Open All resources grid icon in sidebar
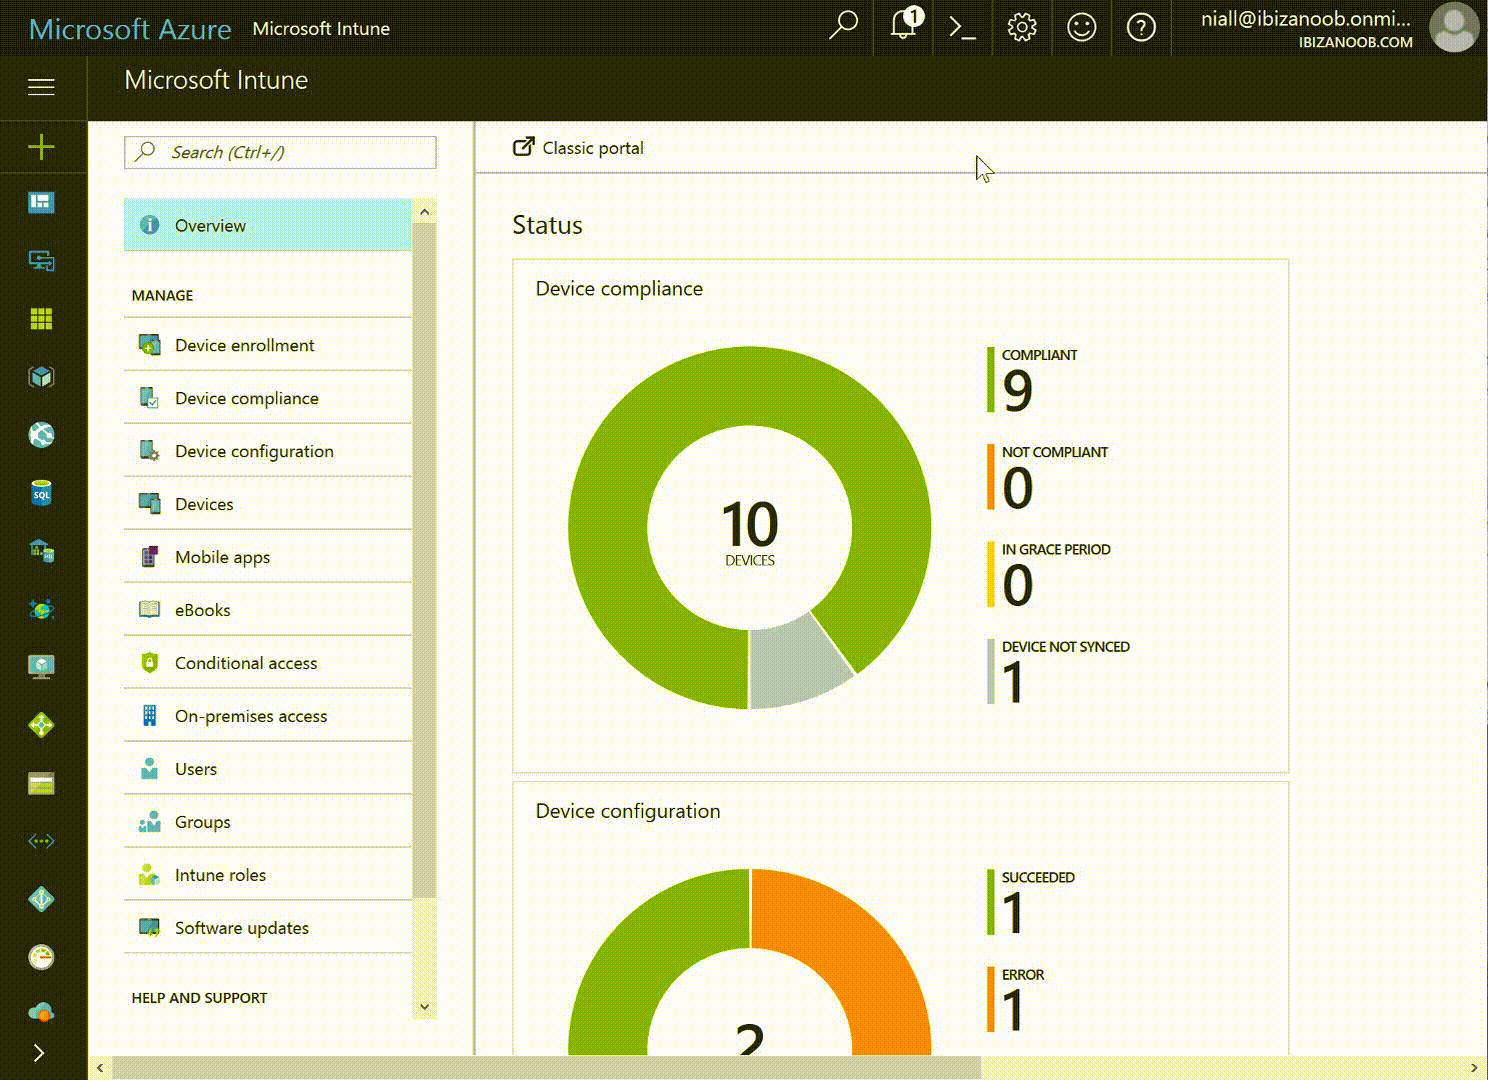The image size is (1488, 1080). (41, 319)
